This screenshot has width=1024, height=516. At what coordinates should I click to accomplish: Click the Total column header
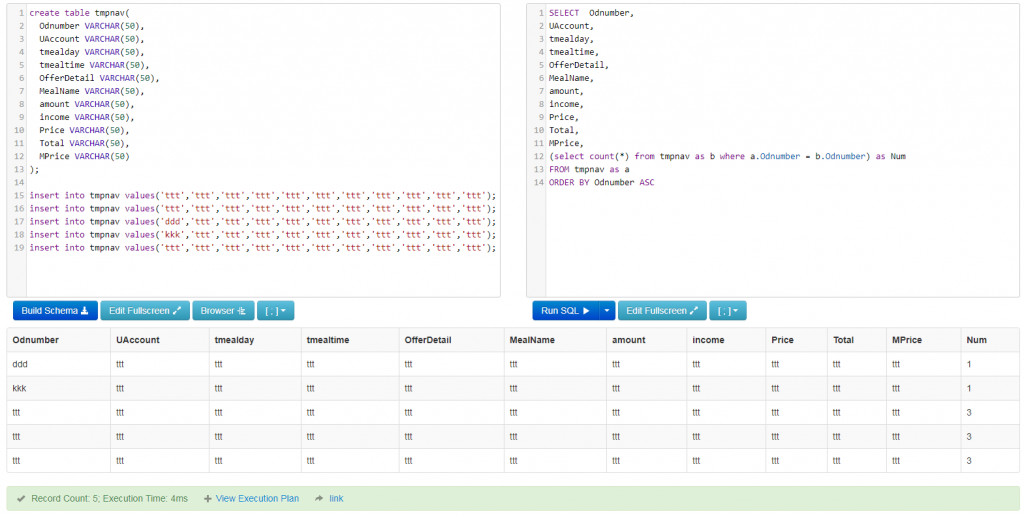pos(857,340)
